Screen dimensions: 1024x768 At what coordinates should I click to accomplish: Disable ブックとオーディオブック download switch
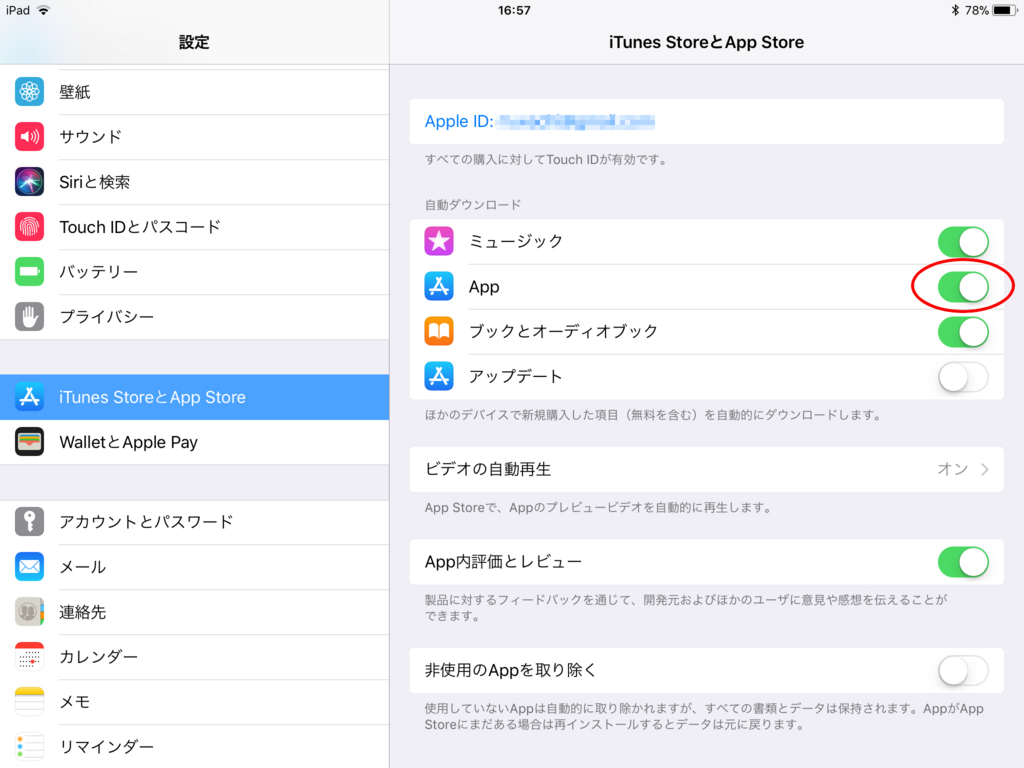(x=963, y=332)
